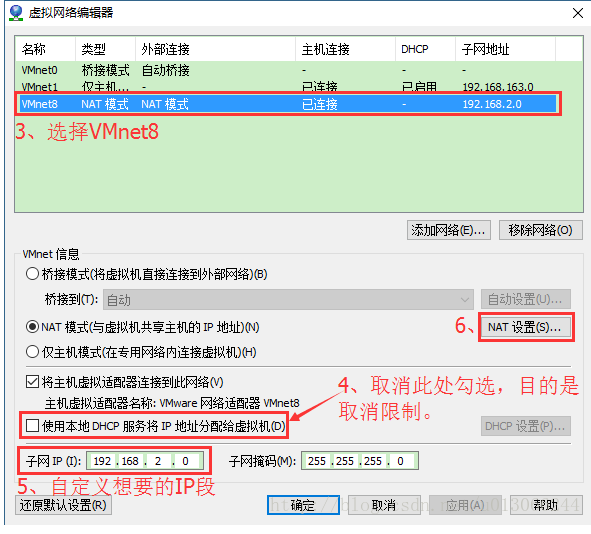Click subnet address 192.168.2.0 cell

(492, 104)
